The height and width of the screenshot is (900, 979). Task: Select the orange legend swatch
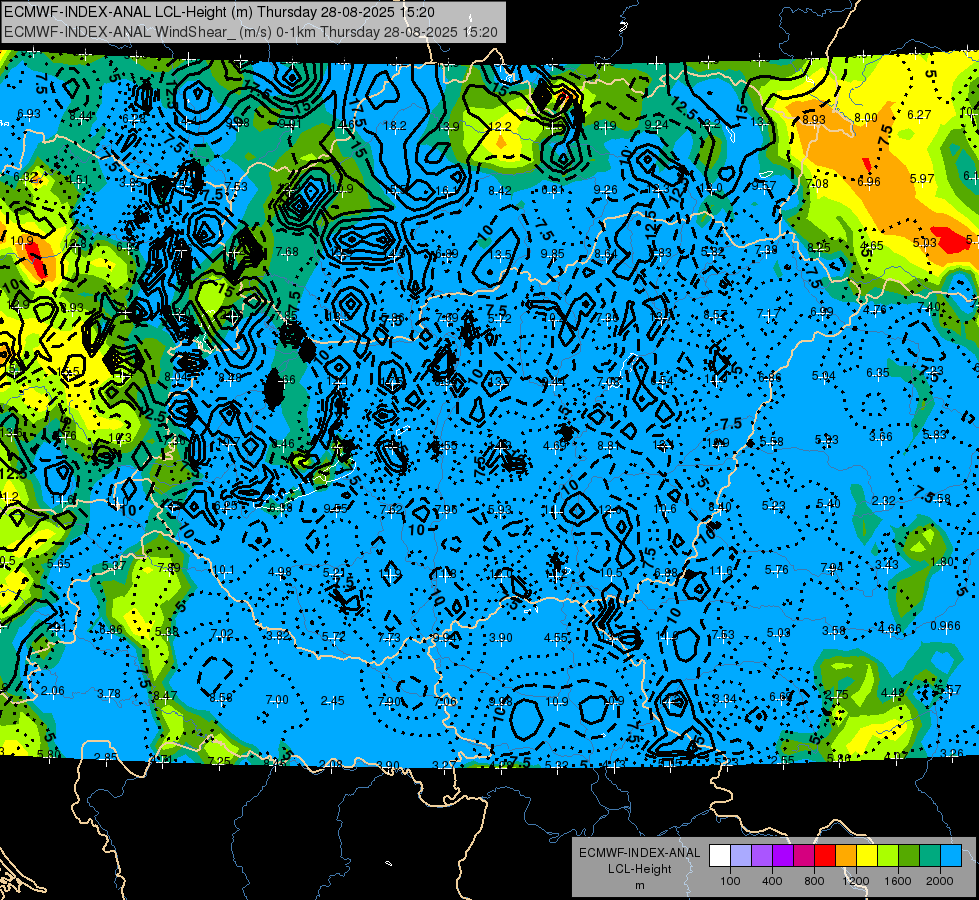tap(845, 856)
